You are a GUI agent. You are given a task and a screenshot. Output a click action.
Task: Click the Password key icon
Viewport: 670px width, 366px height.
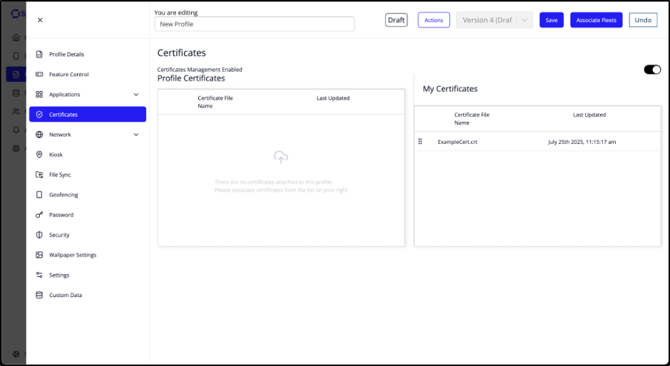click(x=39, y=215)
